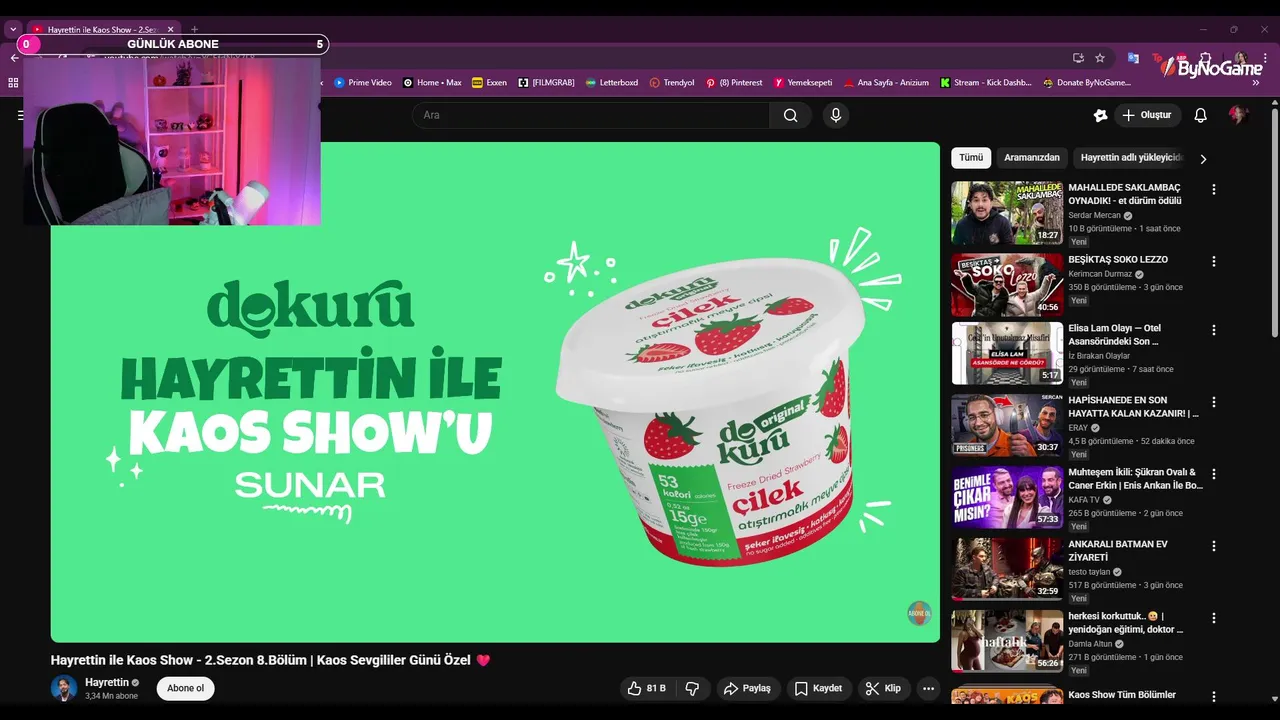Click the sparkle icon next to Oluştur
This screenshot has height=720, width=1280.
(1100, 115)
